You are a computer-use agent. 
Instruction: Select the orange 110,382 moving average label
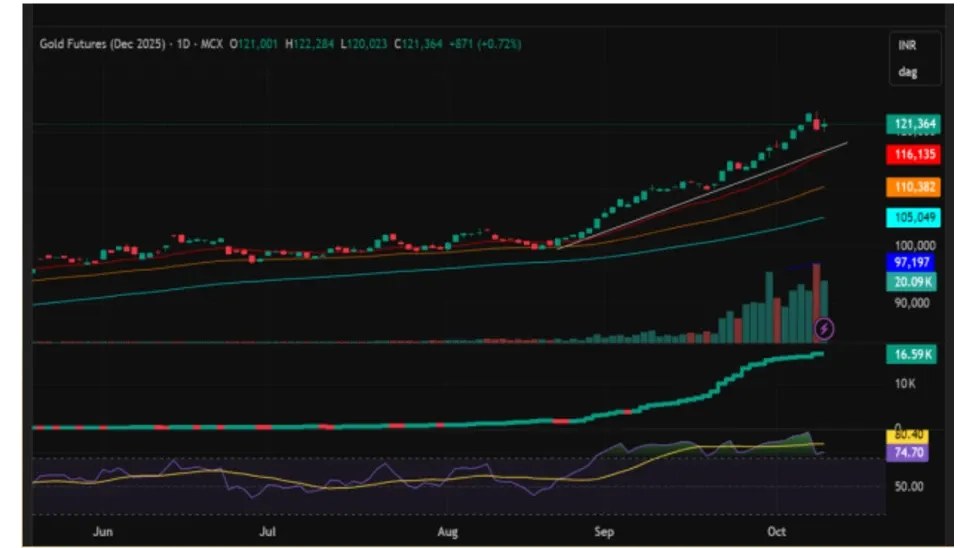(914, 187)
